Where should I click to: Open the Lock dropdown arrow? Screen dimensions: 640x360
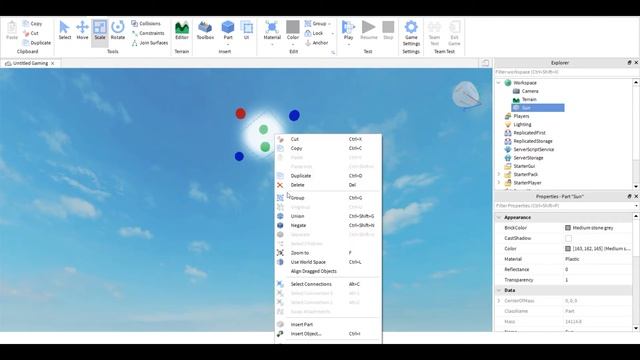pyautogui.click(x=333, y=33)
